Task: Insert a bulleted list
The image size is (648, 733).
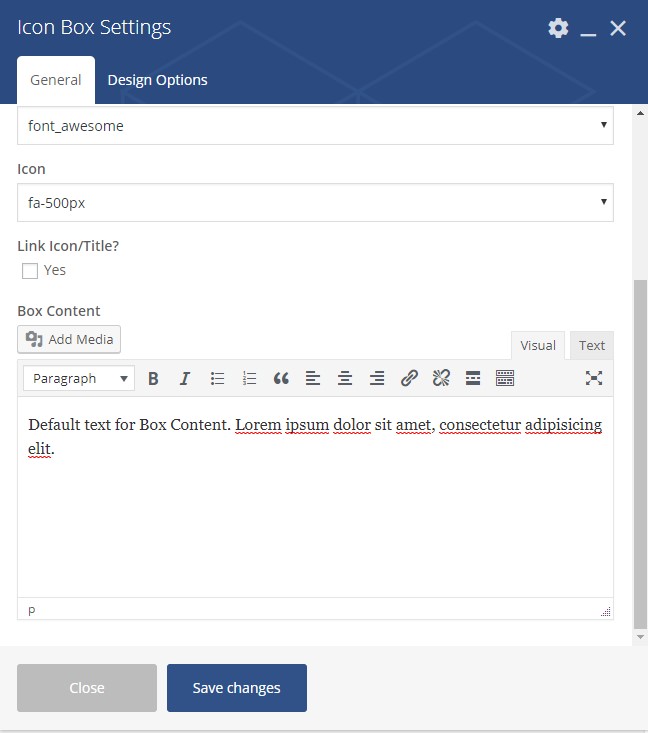Action: coord(217,378)
